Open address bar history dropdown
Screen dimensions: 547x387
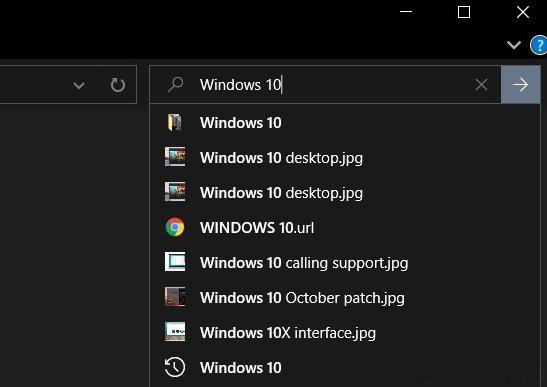click(79, 85)
